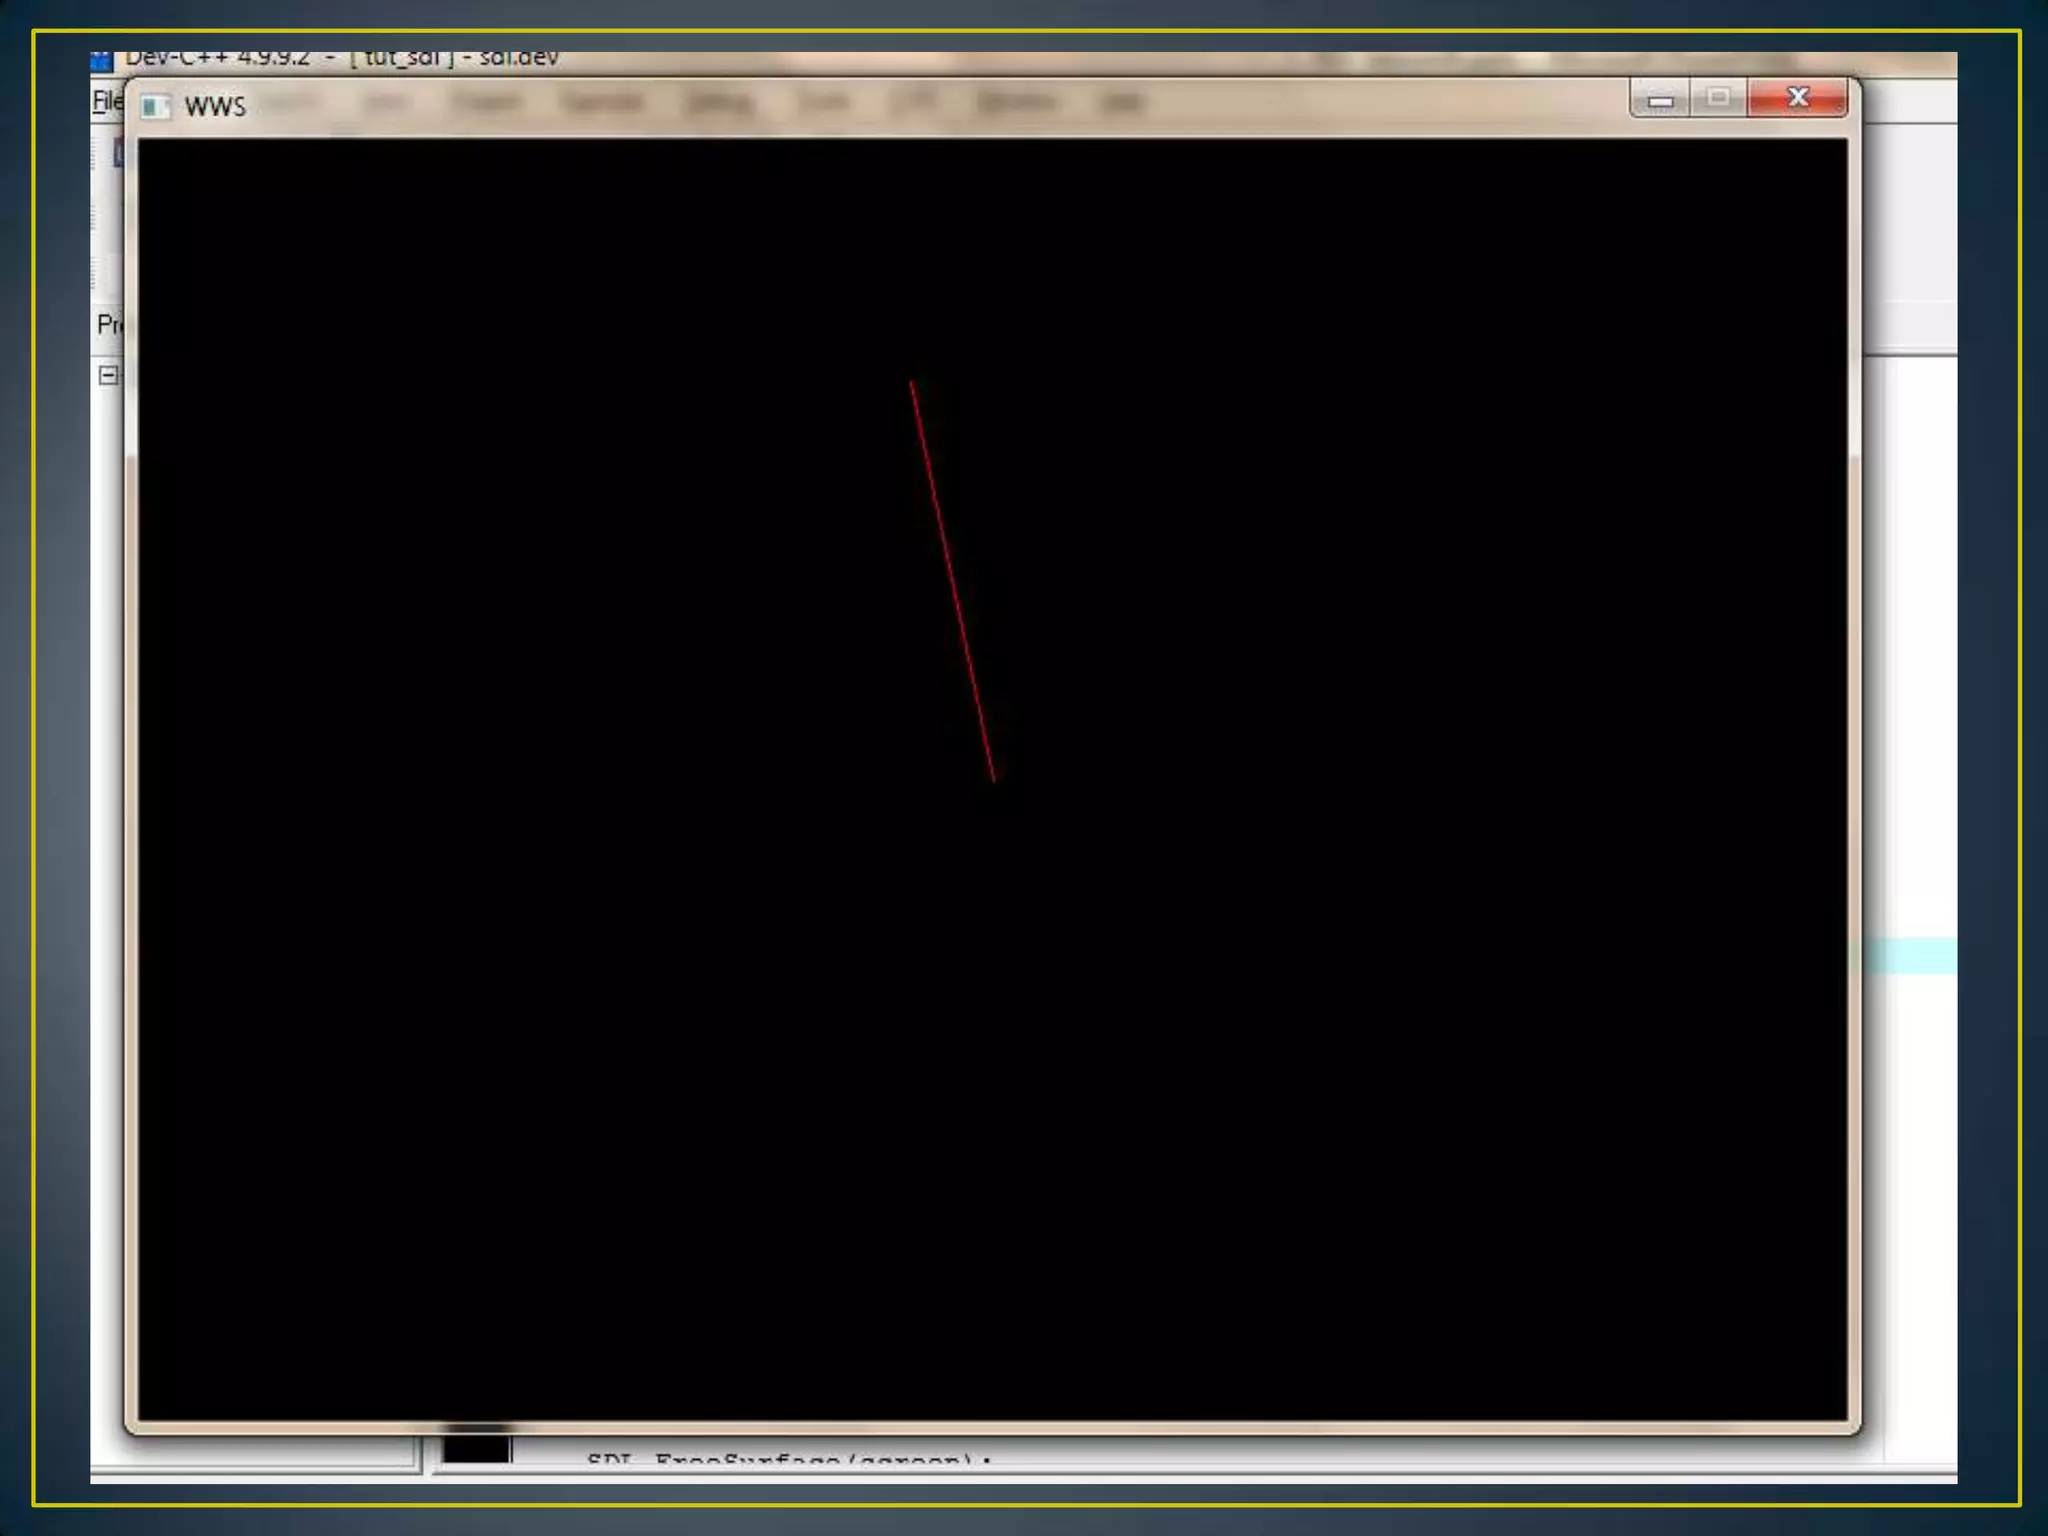Select the partially visible Project tab
The image size is (2048, 1536).
(x=108, y=324)
